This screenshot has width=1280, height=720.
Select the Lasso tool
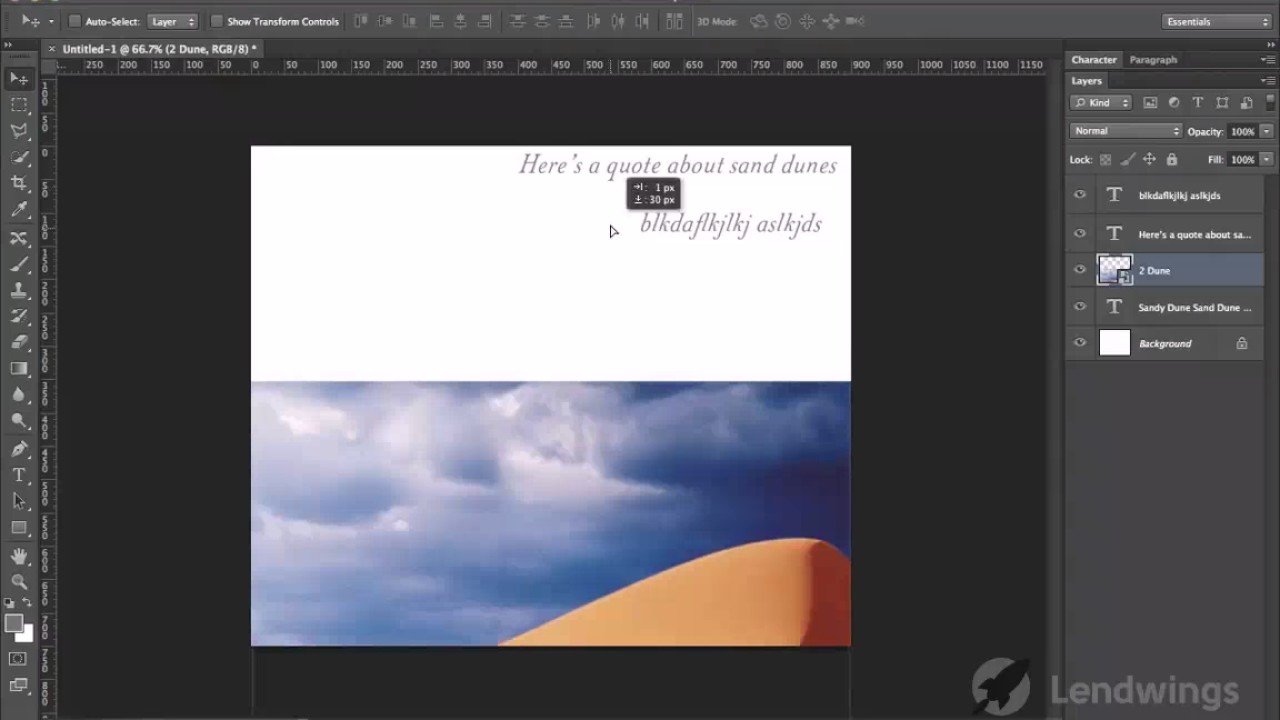point(19,131)
